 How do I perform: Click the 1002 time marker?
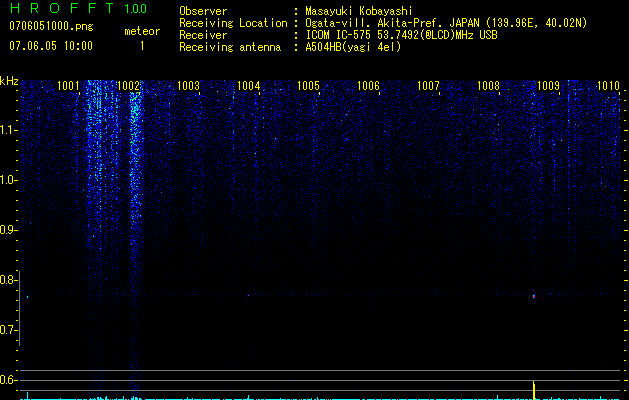pos(128,85)
